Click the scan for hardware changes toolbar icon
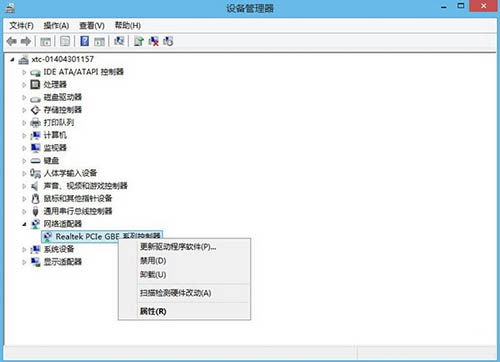 pyautogui.click(x=119, y=41)
